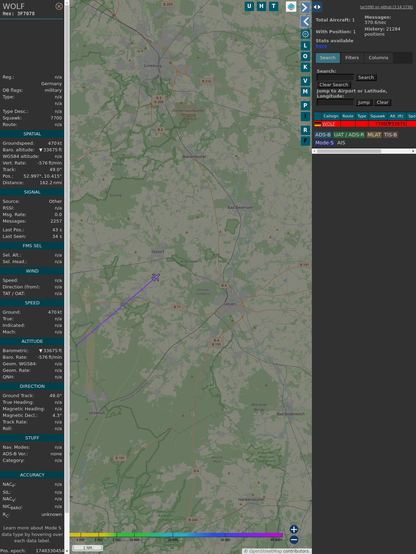Close the WOLF aircraft info panel
This screenshot has width=416, height=554.
tap(59, 6)
